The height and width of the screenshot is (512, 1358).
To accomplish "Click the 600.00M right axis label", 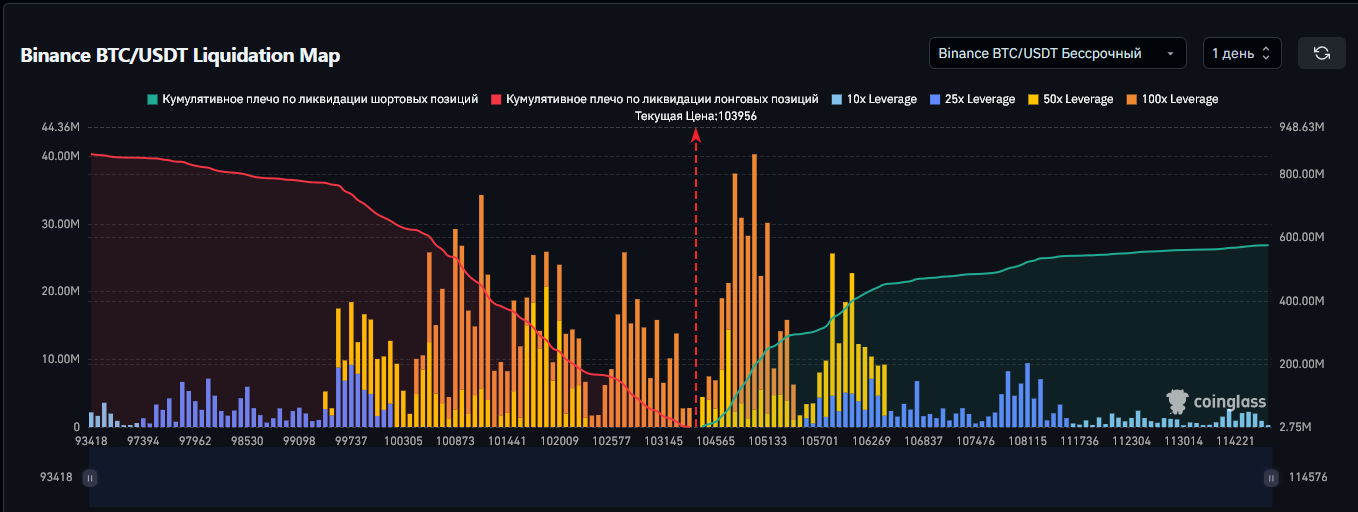I will pyautogui.click(x=1301, y=237).
